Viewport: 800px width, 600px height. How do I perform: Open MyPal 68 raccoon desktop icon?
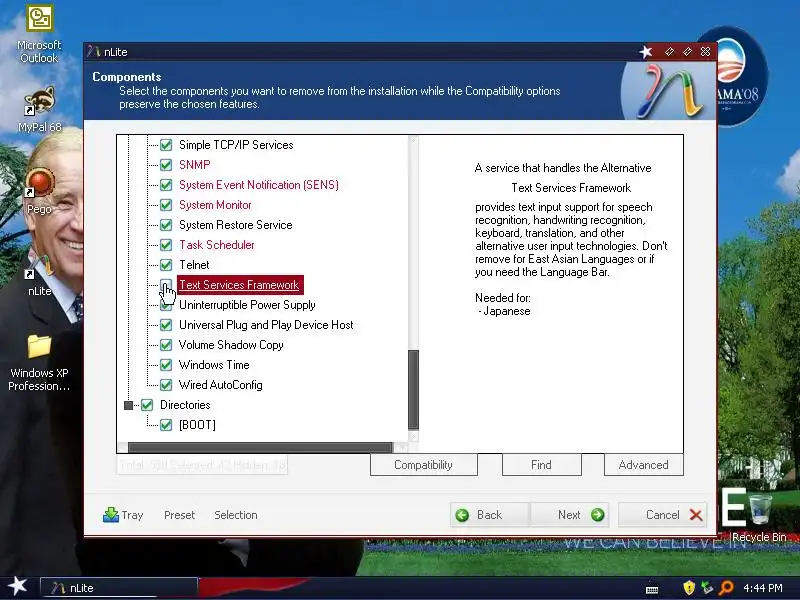pos(39,109)
